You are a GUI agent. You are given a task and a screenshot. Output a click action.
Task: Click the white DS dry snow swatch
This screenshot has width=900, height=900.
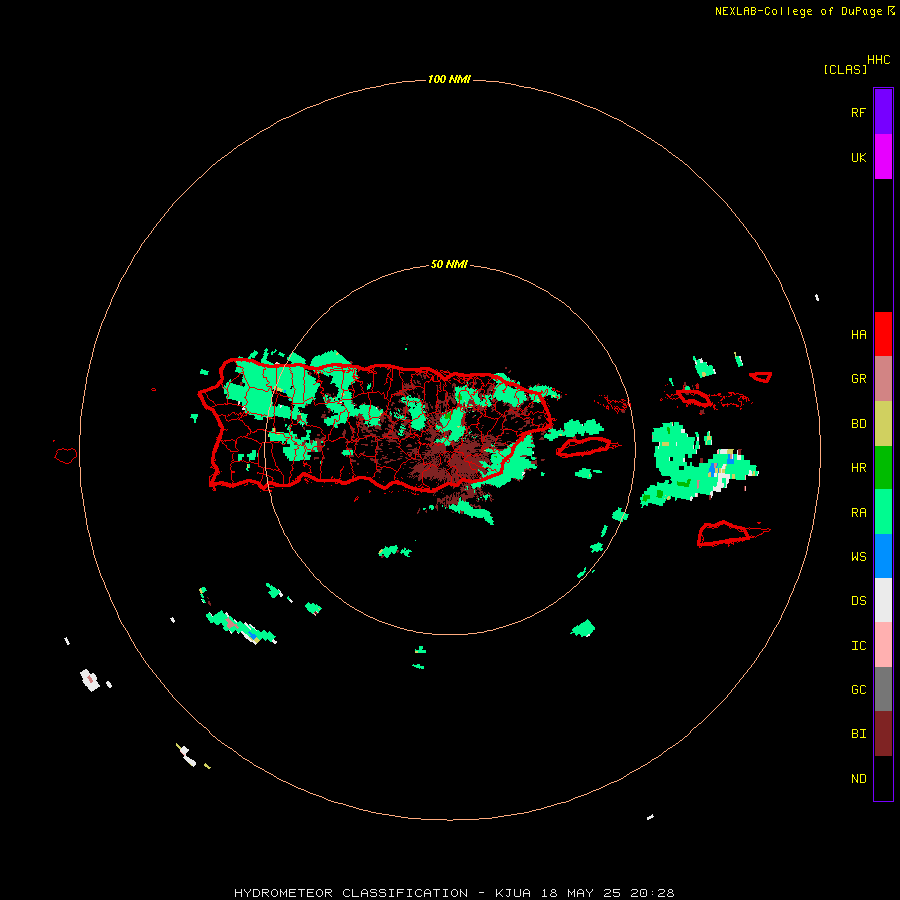click(883, 600)
